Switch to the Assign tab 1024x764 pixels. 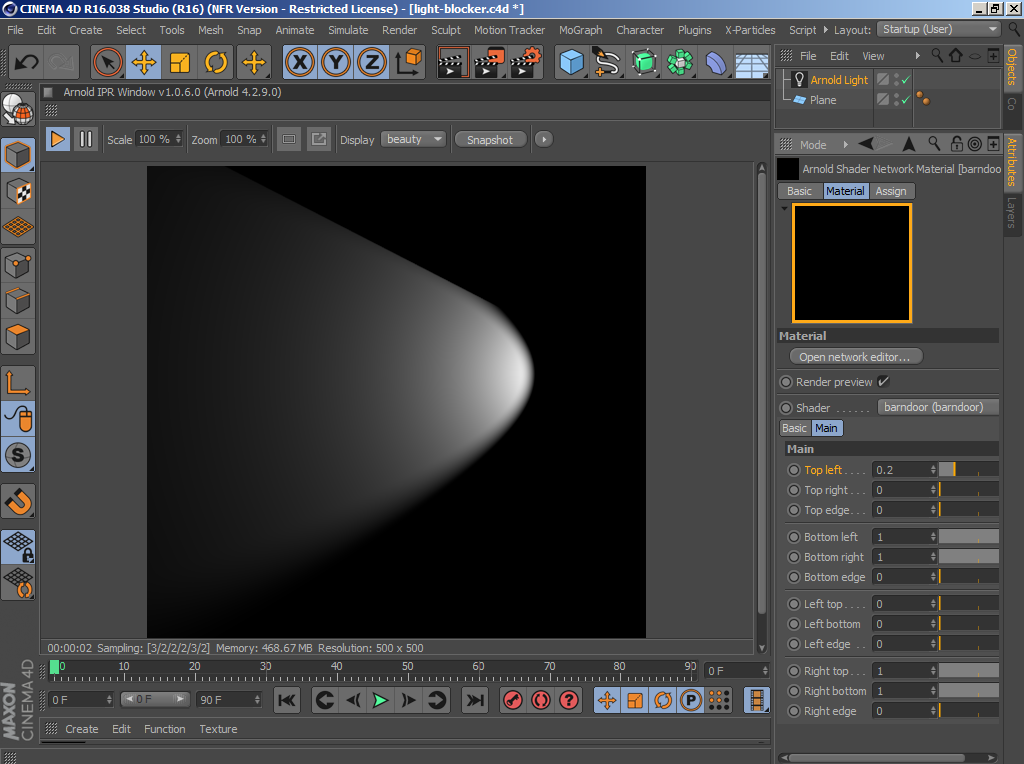click(x=890, y=191)
